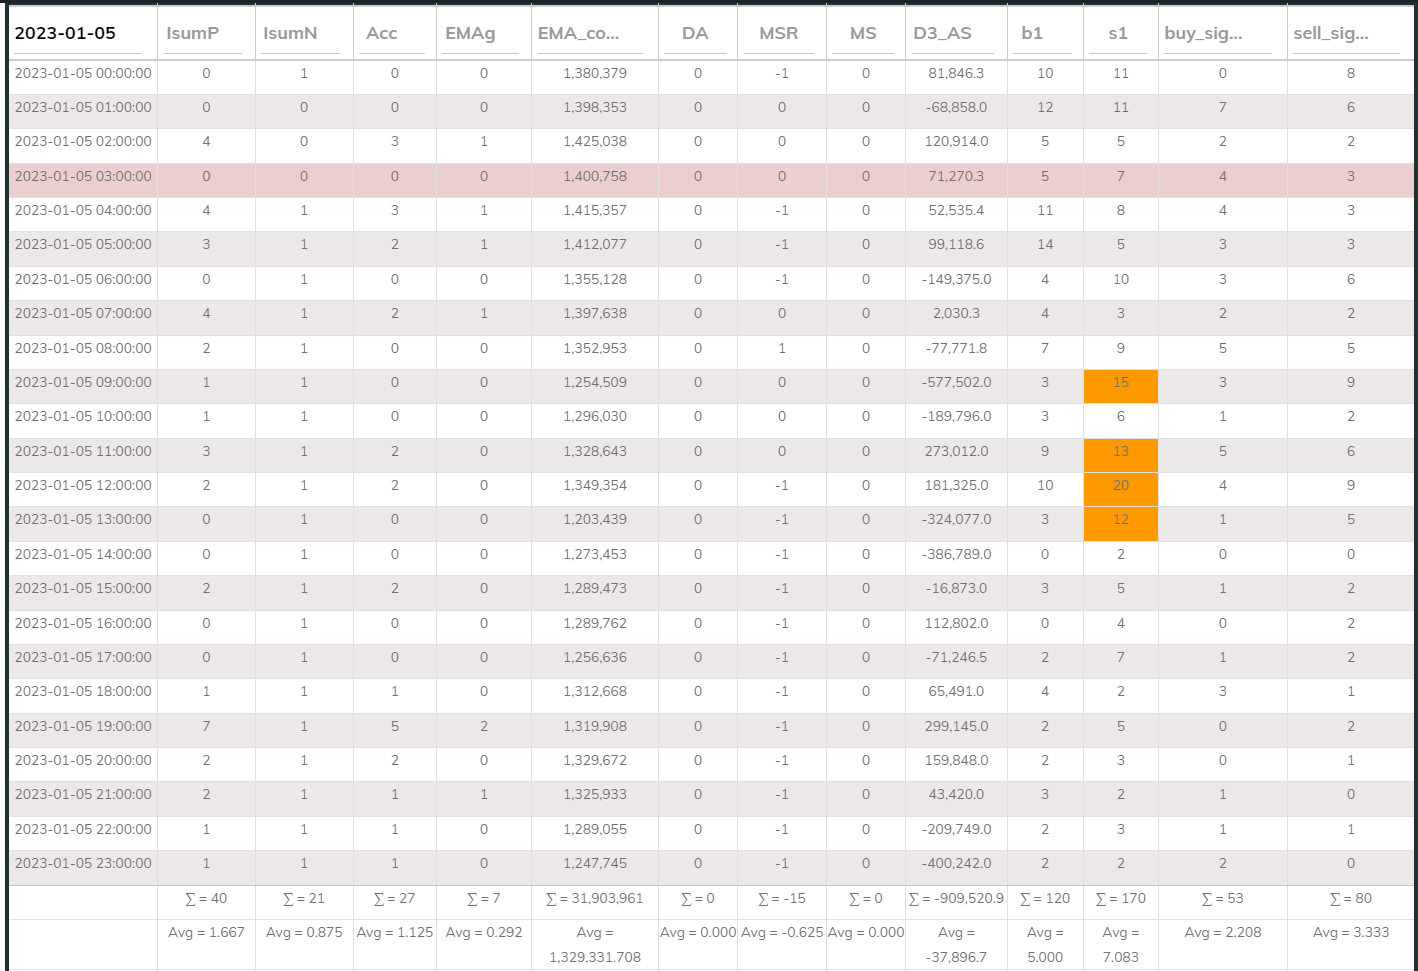Click the IsumN column header
Image resolution: width=1418 pixels, height=971 pixels.
pyautogui.click(x=290, y=33)
